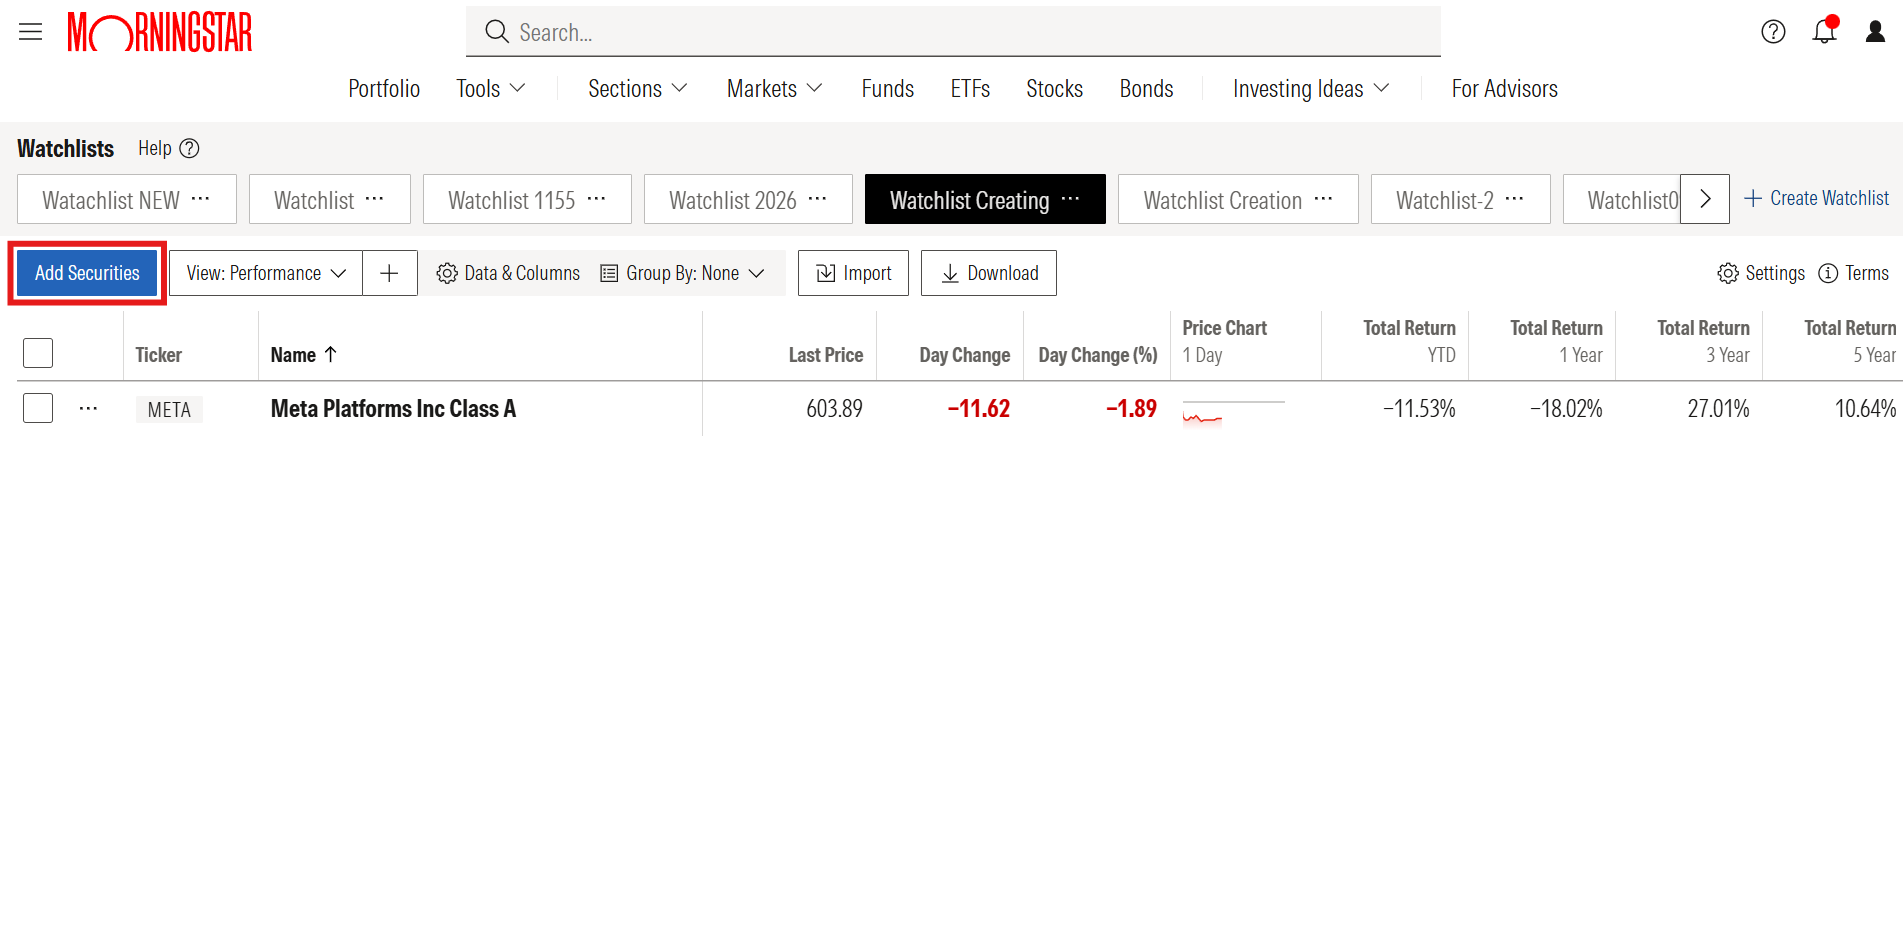The image size is (1903, 940).
Task: View Terms information
Action: point(1854,273)
